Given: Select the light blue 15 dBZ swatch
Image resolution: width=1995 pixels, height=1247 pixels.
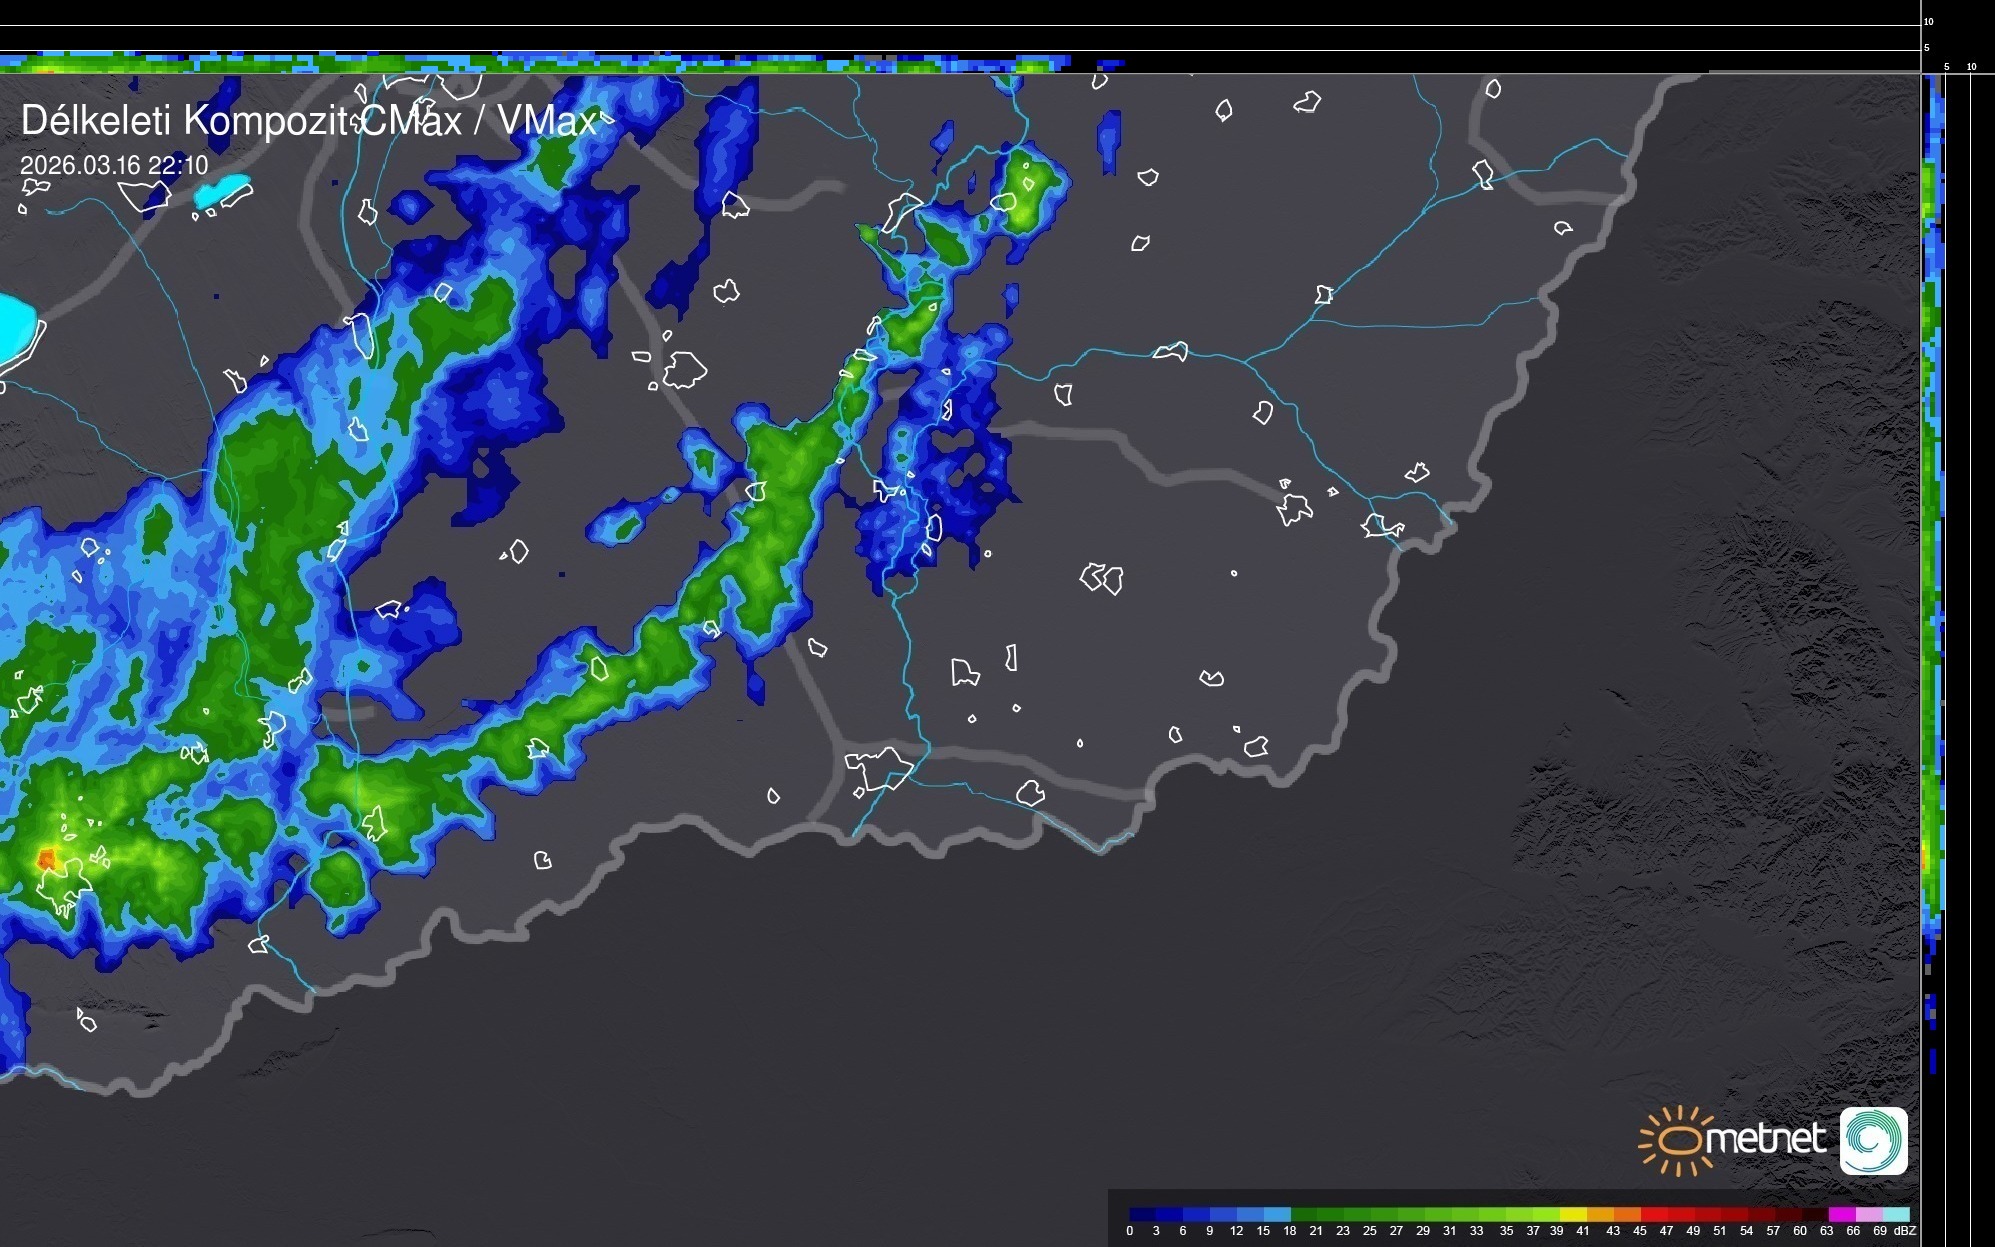Looking at the screenshot, I should point(1276,1215).
